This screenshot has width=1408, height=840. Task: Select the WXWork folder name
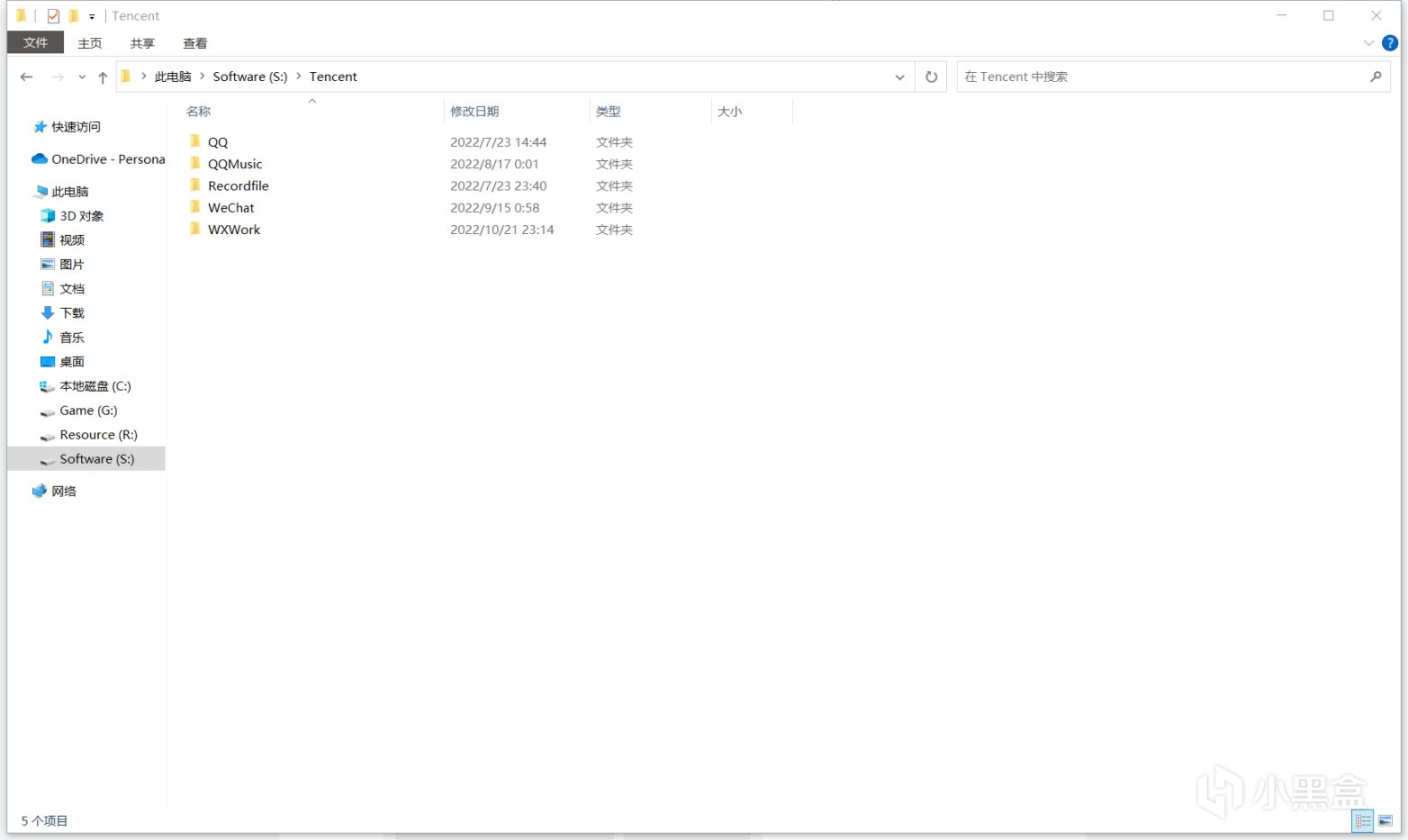pyautogui.click(x=234, y=230)
